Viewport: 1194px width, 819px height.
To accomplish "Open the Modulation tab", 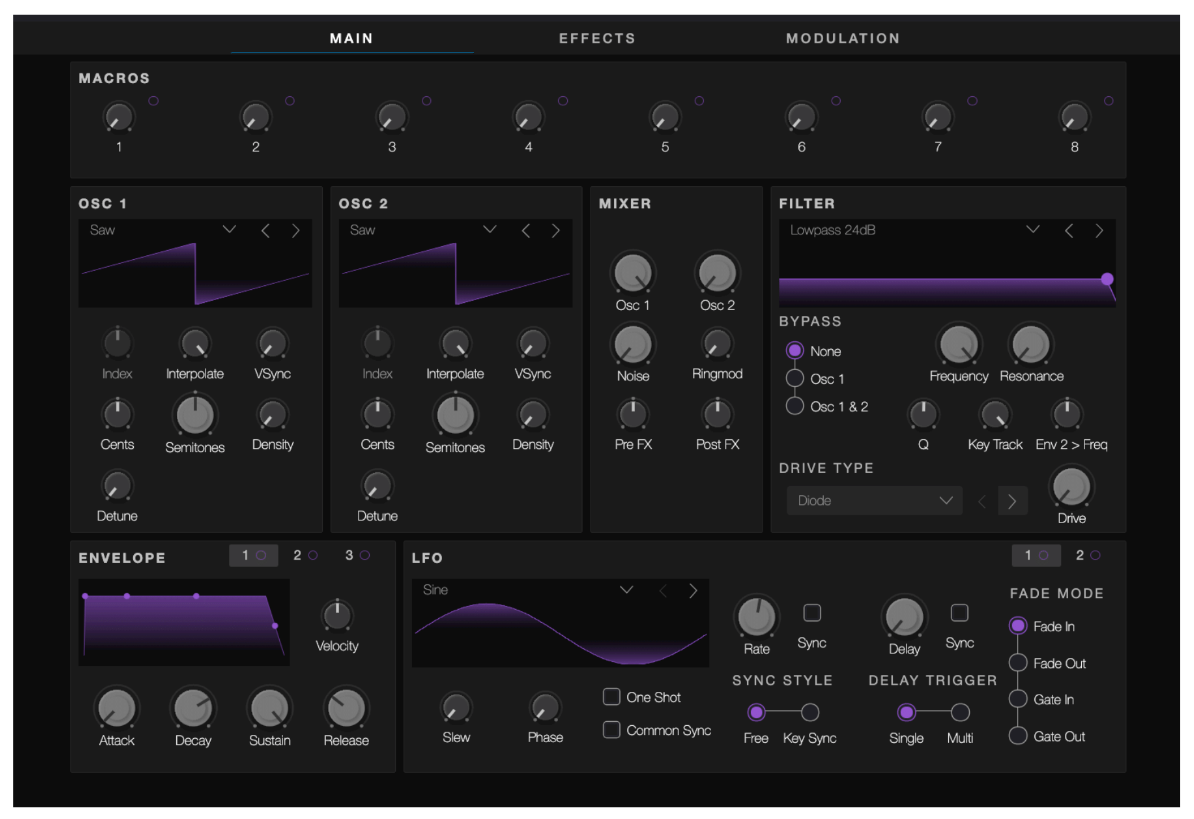I will pyautogui.click(x=842, y=38).
